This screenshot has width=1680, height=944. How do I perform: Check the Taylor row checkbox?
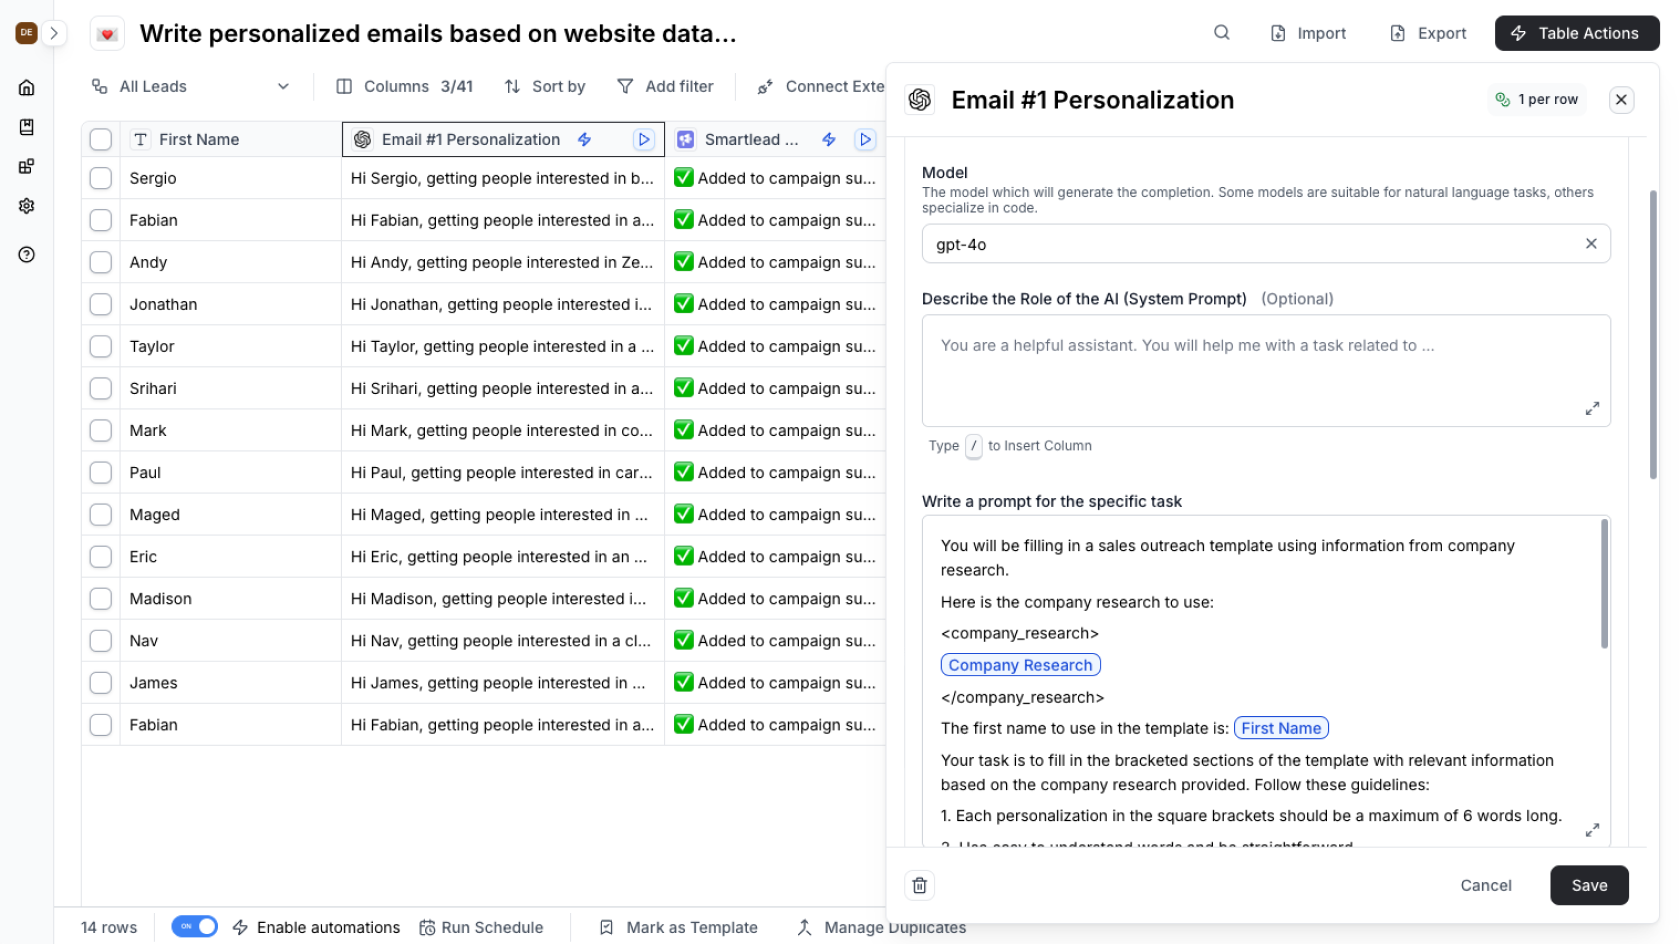tap(101, 346)
